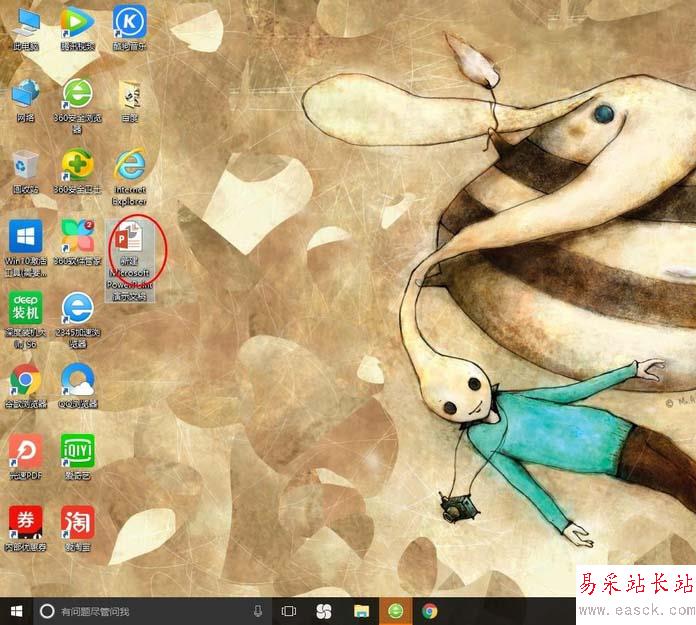
Task: Launch 360 Security Guard shortcut
Action: (x=77, y=172)
